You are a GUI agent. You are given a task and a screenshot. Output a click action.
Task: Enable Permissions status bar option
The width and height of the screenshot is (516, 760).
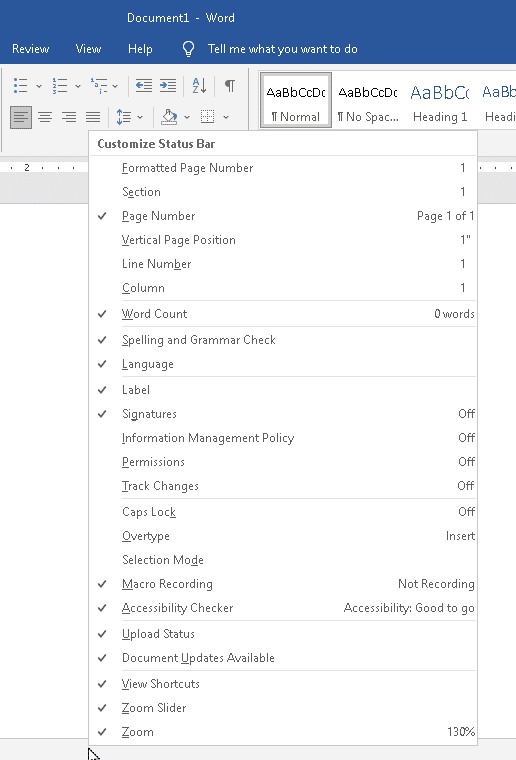click(x=283, y=462)
